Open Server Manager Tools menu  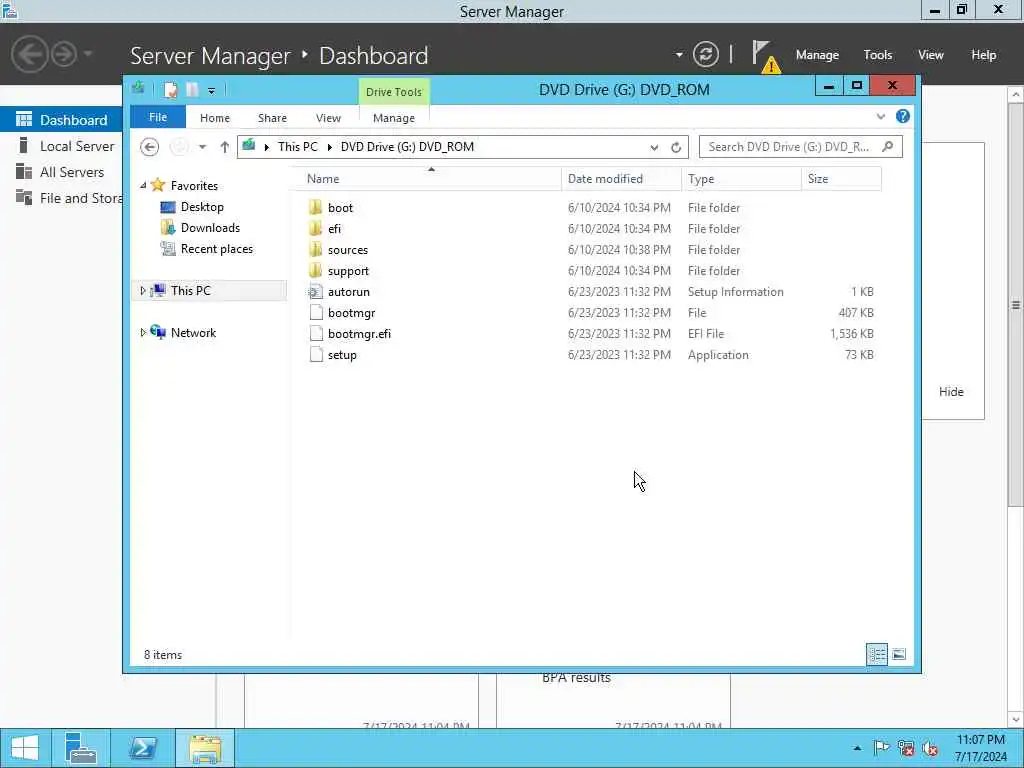pos(878,55)
